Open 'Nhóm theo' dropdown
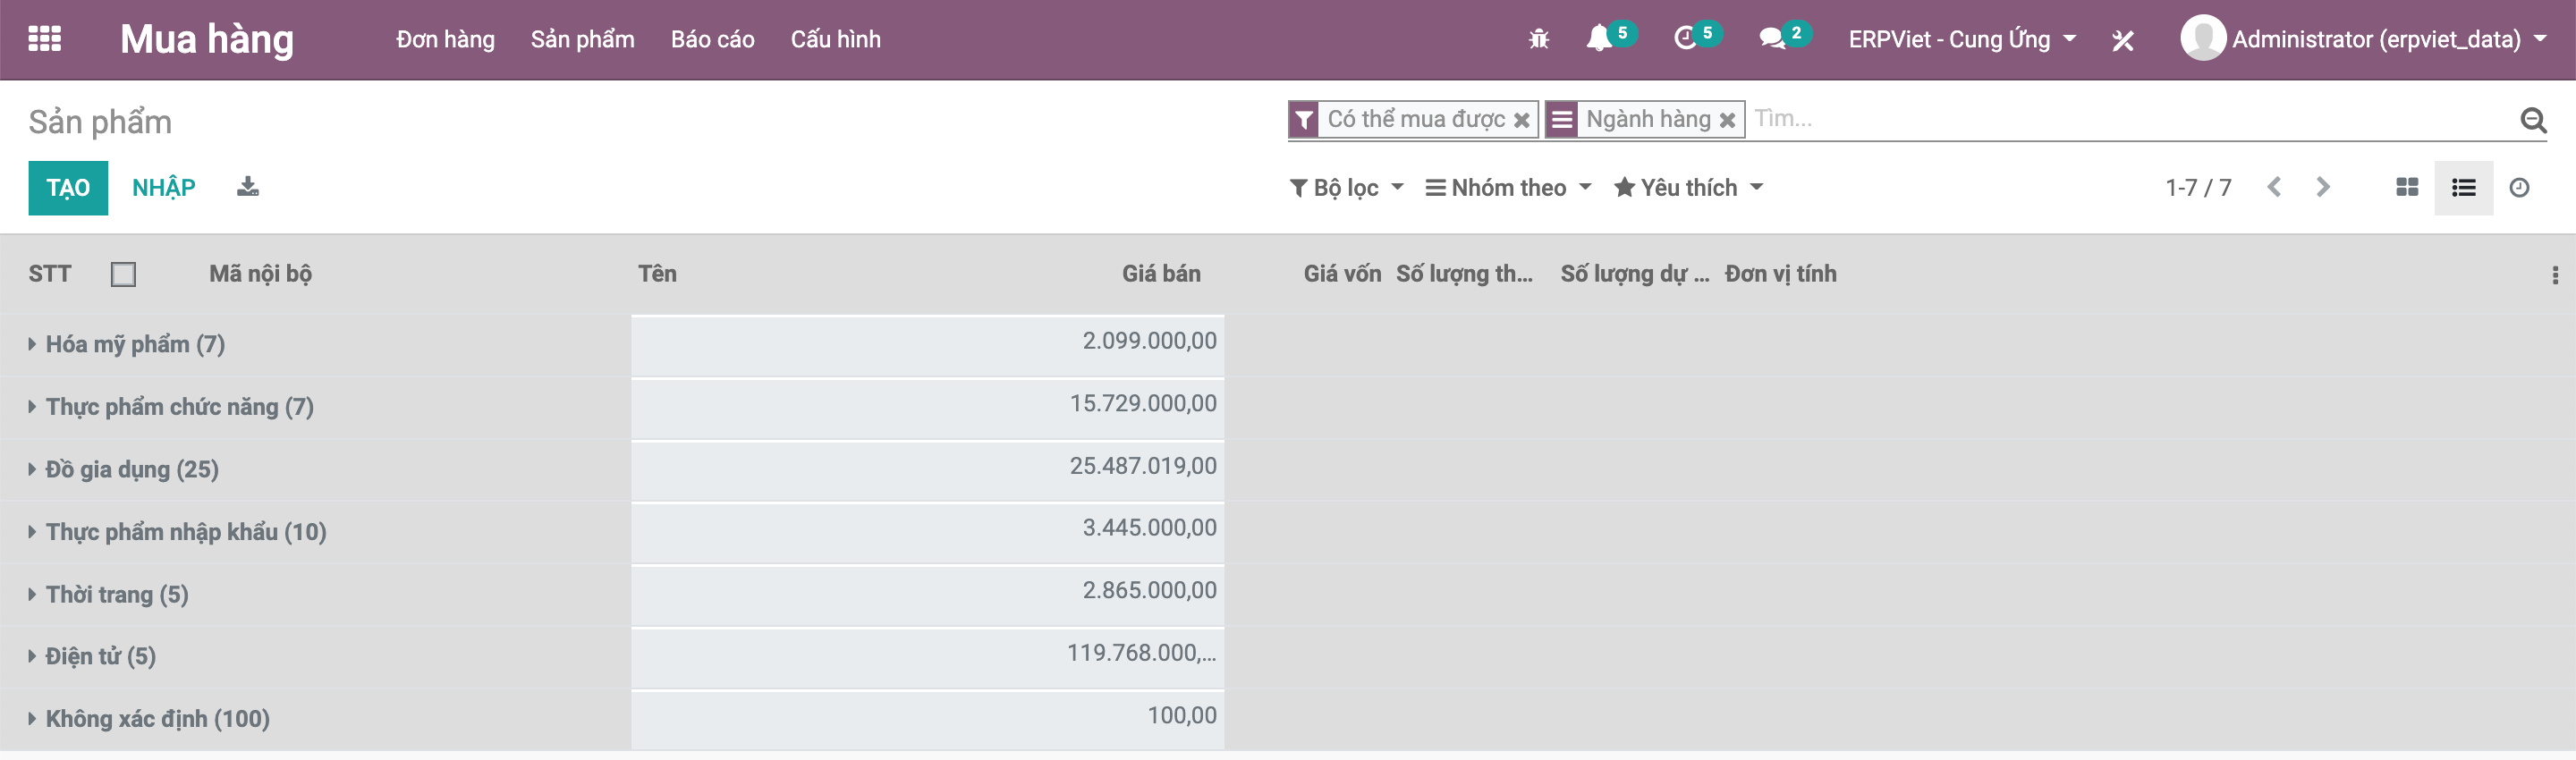Viewport: 2576px width, 760px height. tap(1508, 188)
